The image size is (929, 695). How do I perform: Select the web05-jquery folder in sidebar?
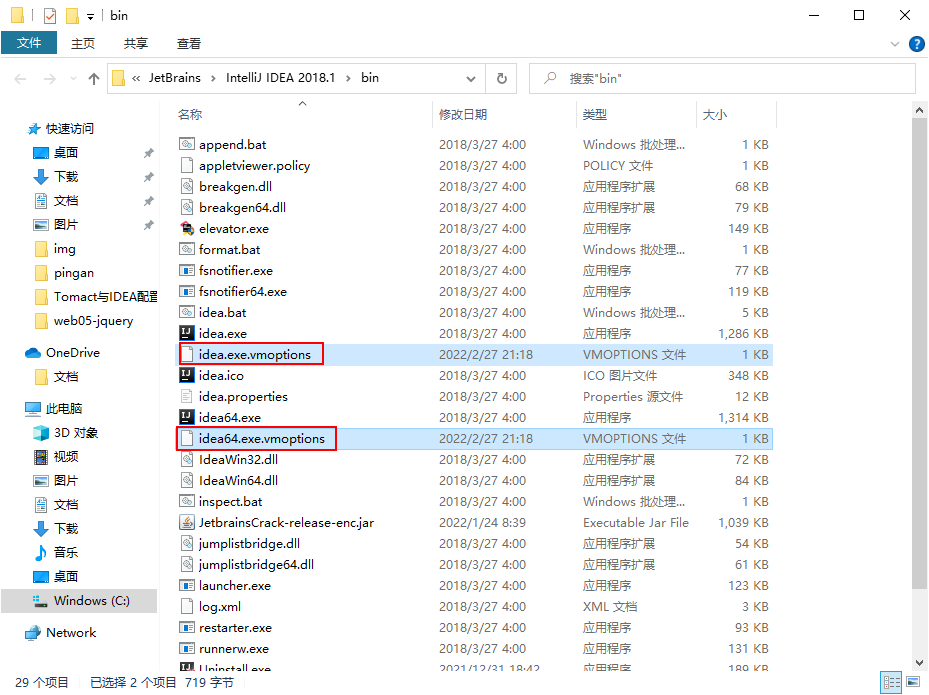point(84,321)
